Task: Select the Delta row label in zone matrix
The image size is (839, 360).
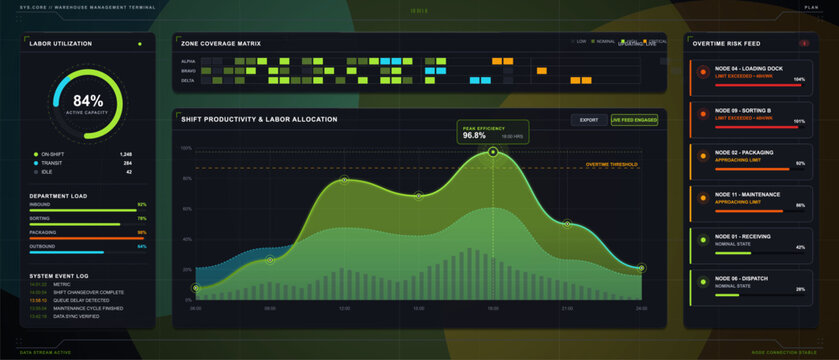Action: pos(188,81)
